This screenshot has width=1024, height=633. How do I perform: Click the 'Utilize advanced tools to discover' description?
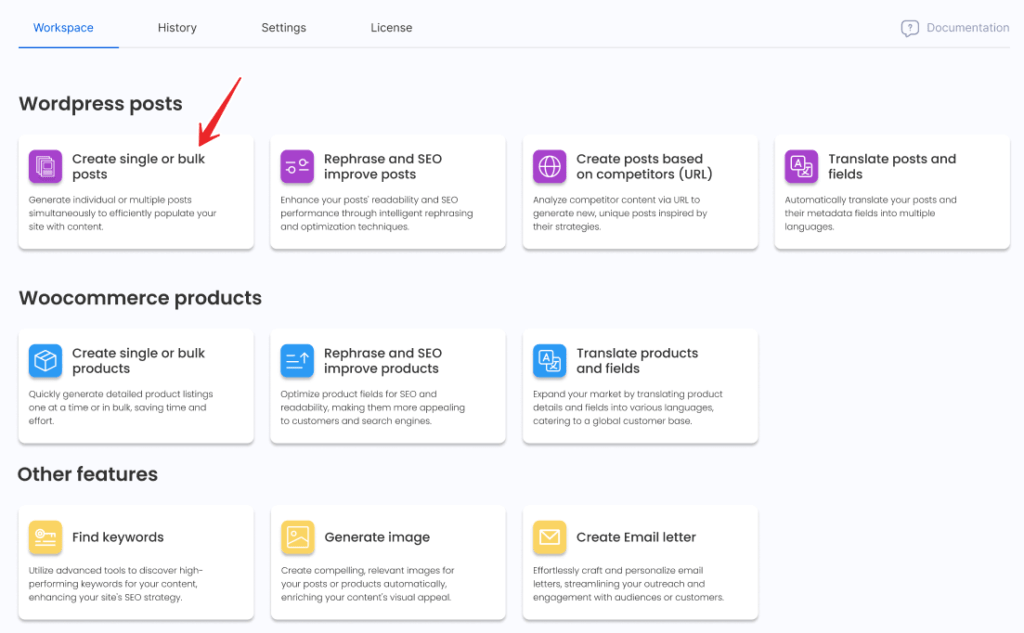[x=116, y=583]
